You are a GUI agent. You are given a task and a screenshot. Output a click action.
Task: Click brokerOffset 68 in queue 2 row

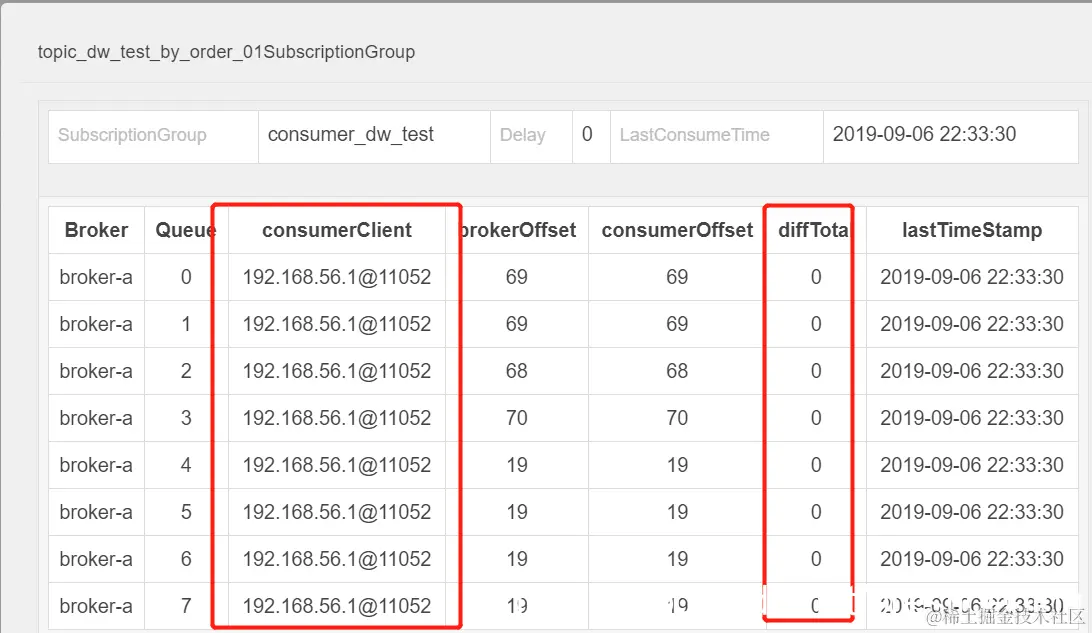tap(517, 371)
